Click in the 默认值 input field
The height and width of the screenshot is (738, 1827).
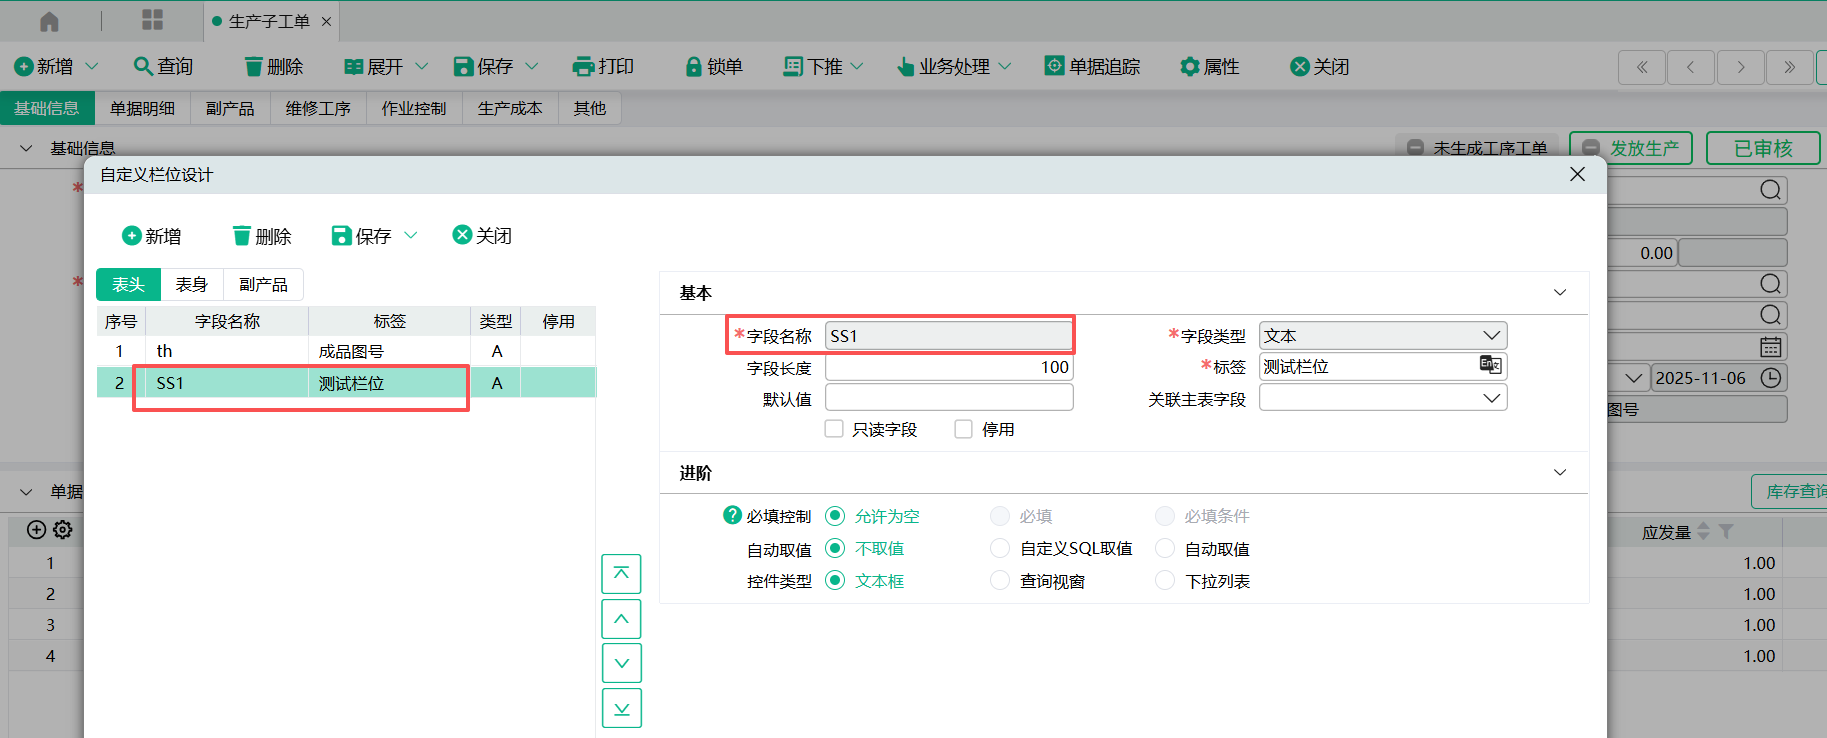click(x=948, y=398)
